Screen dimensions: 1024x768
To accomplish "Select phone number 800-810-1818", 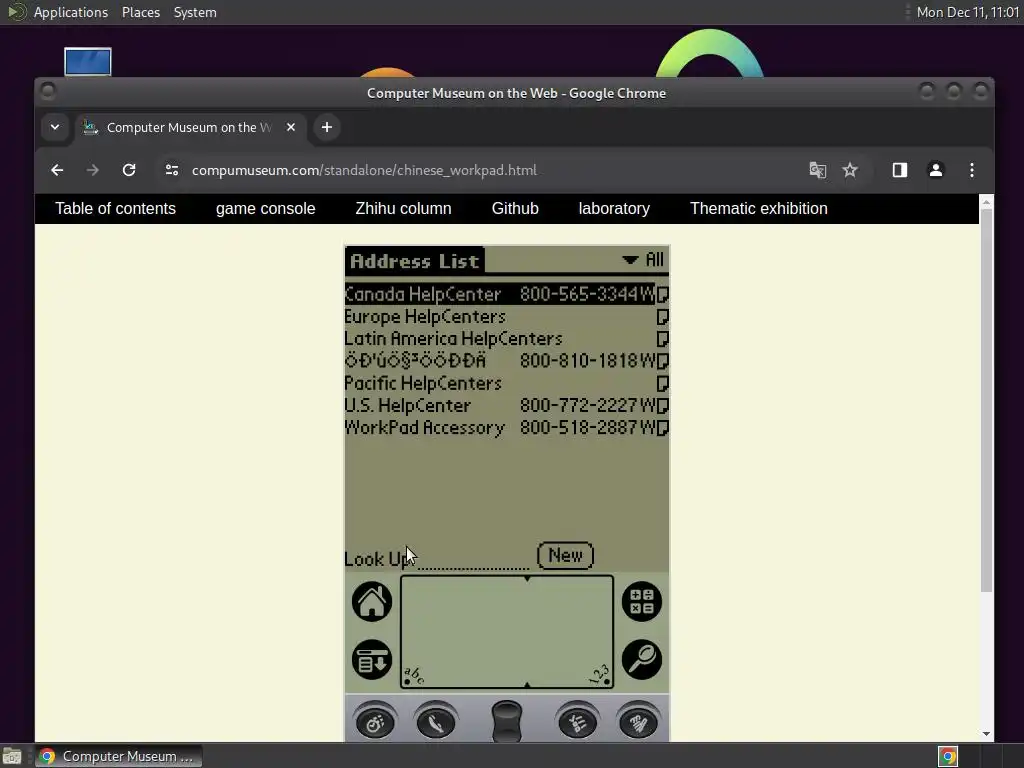I will [579, 361].
